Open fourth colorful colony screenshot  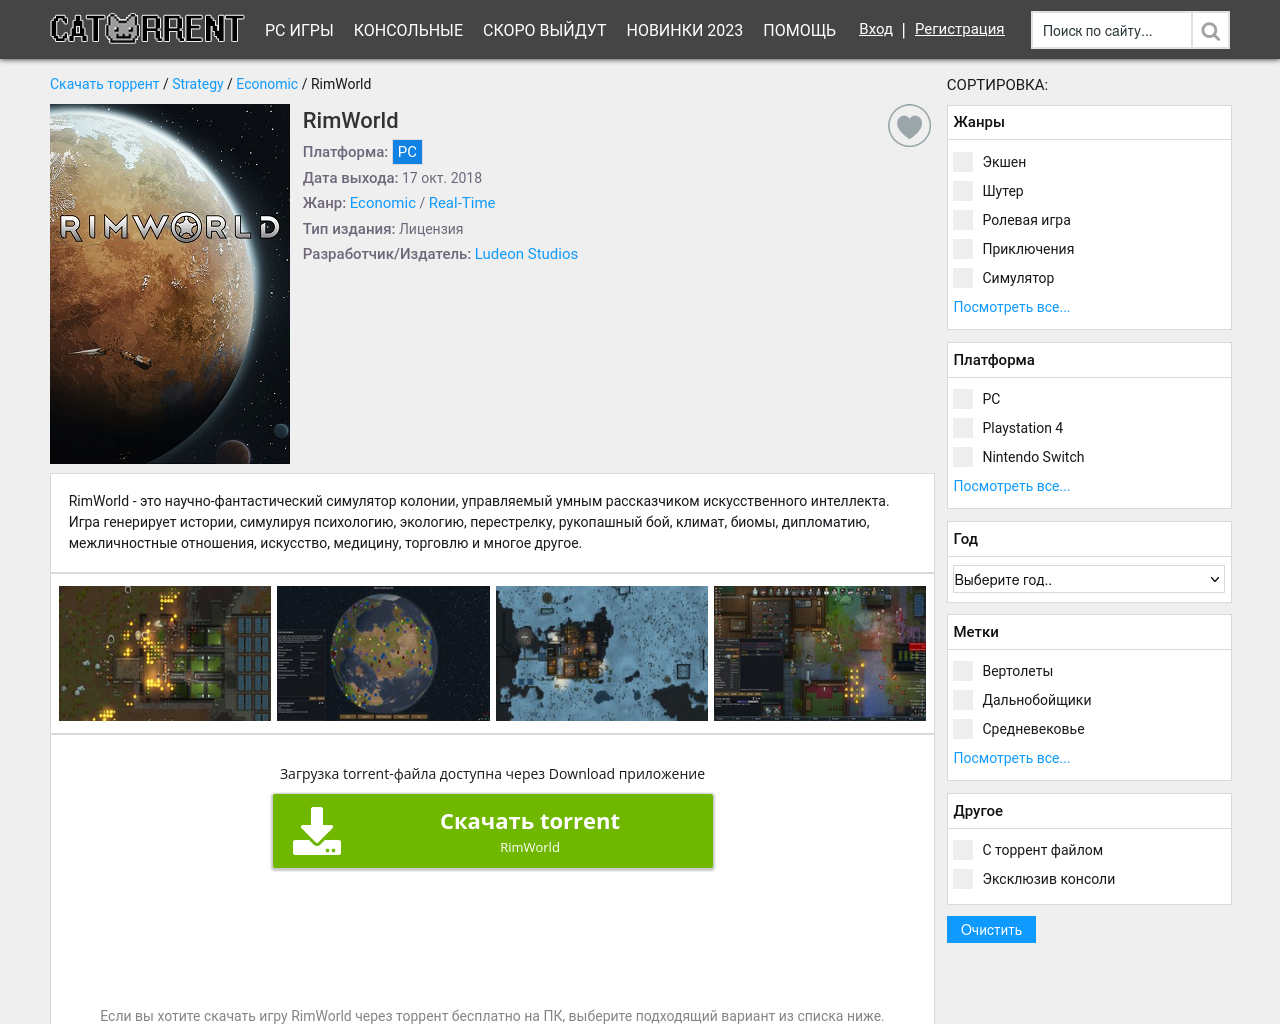(x=820, y=653)
